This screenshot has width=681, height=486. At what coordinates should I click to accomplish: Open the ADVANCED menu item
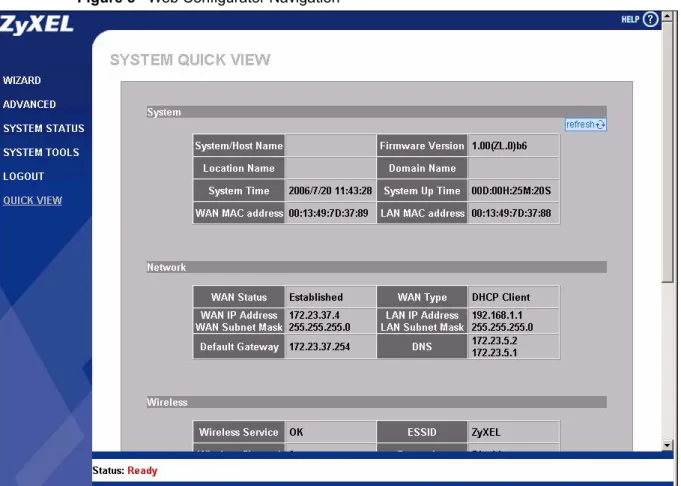[x=29, y=104]
